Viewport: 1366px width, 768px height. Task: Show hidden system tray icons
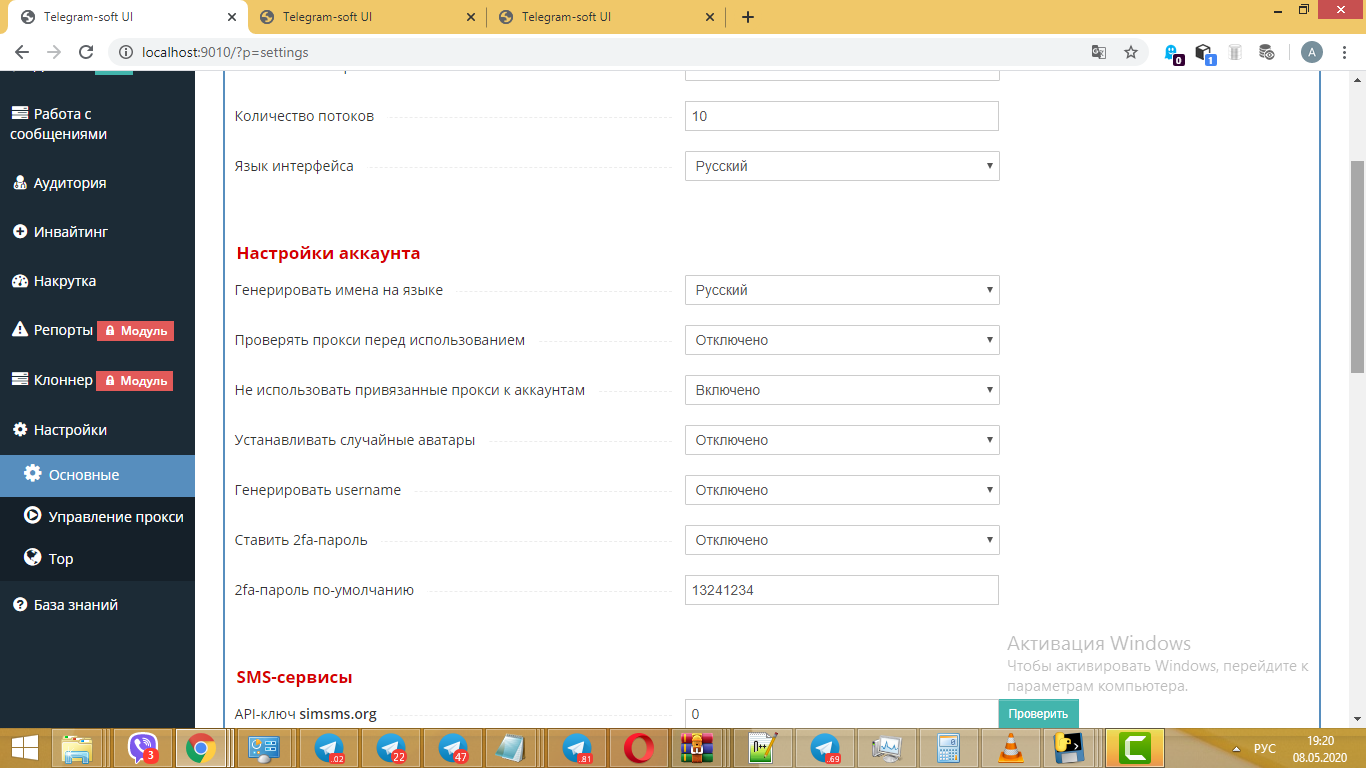coord(1236,748)
